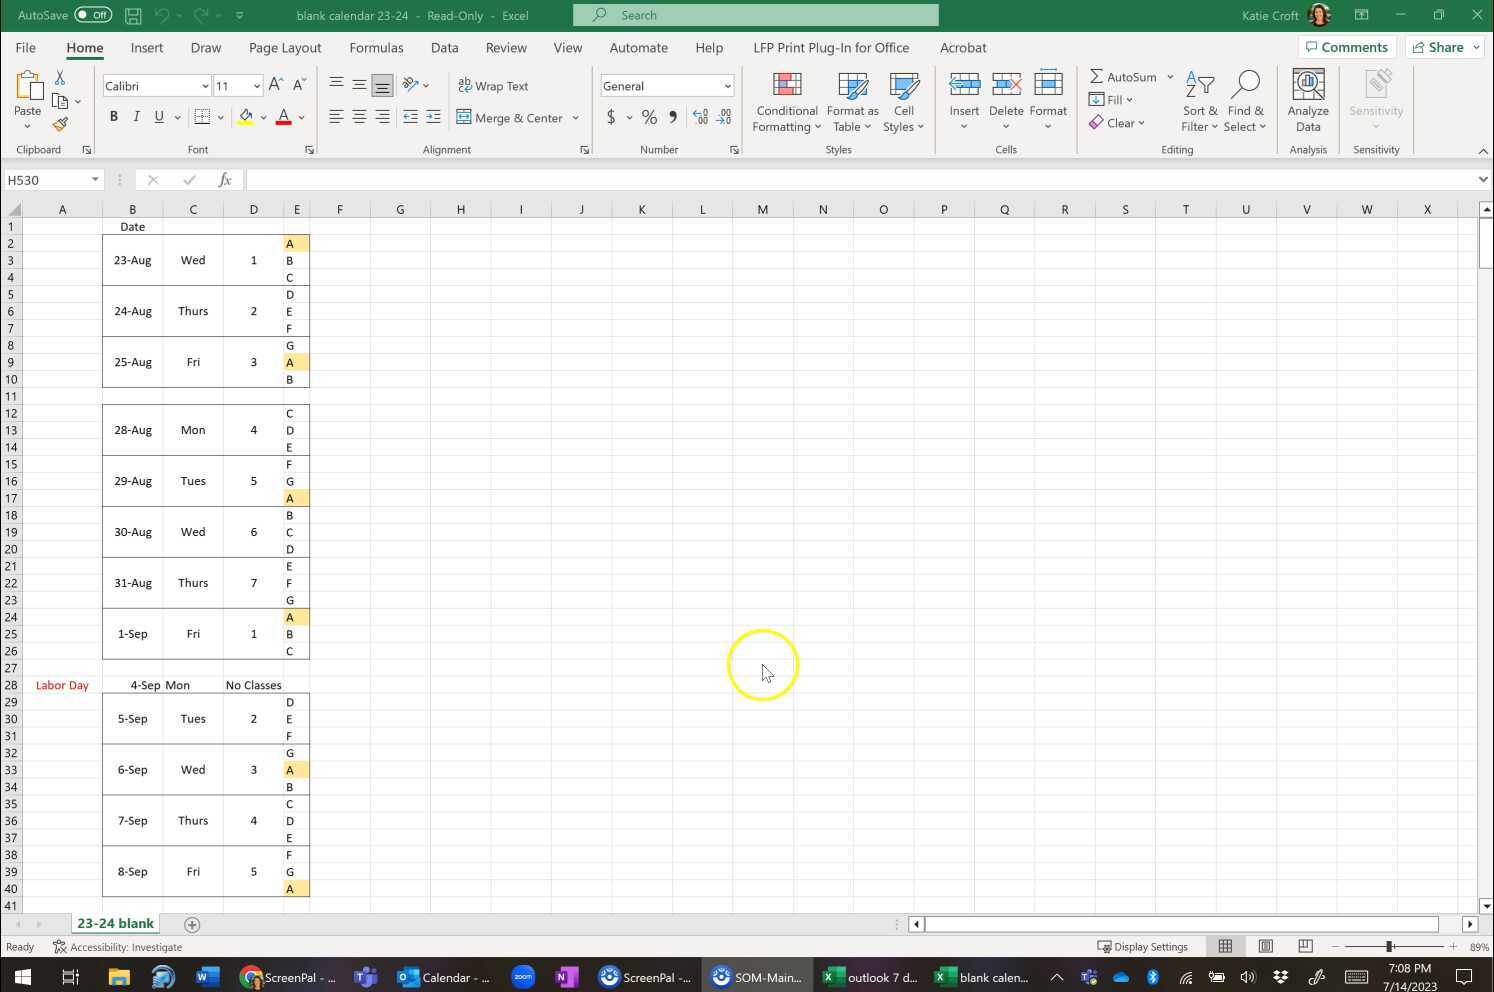Click the Increase Decimal icon
The image size is (1494, 992).
pos(700,117)
